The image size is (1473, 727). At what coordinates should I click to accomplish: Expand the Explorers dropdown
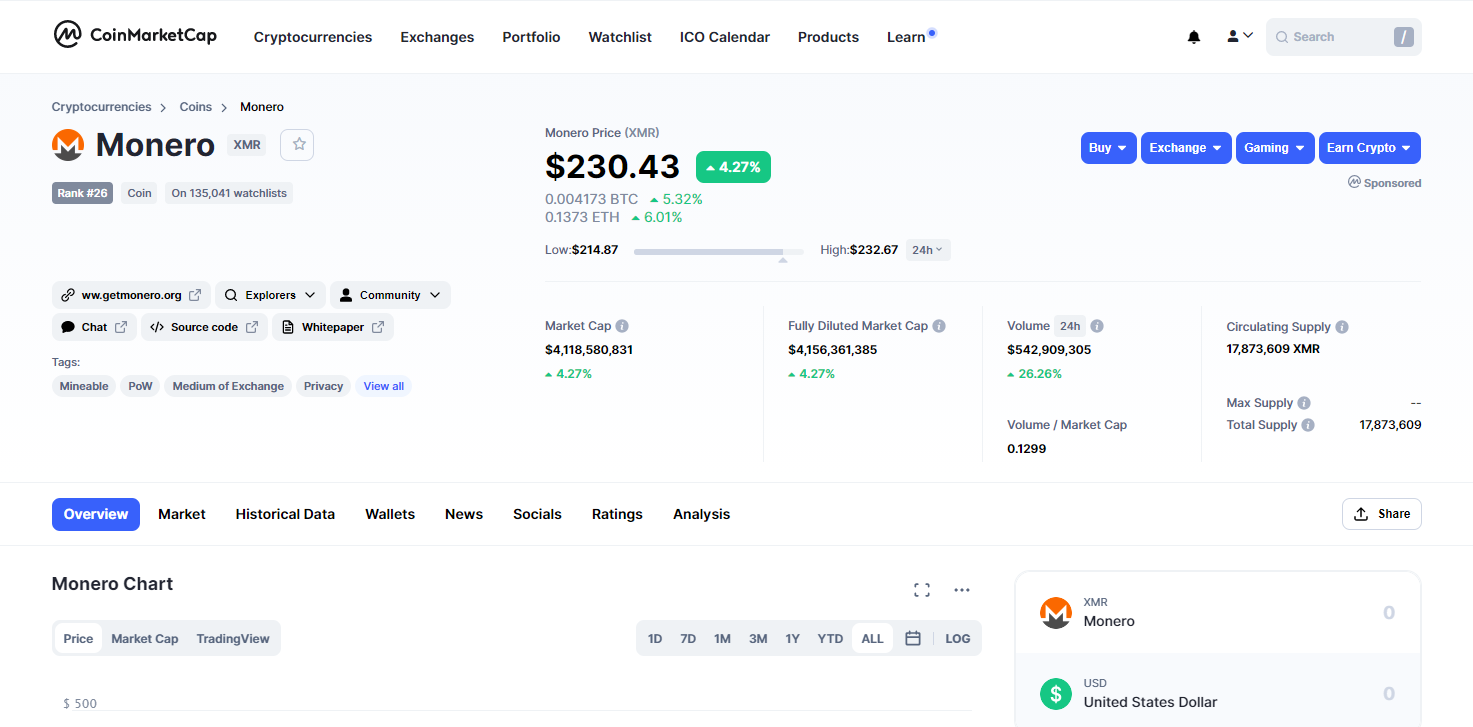270,295
